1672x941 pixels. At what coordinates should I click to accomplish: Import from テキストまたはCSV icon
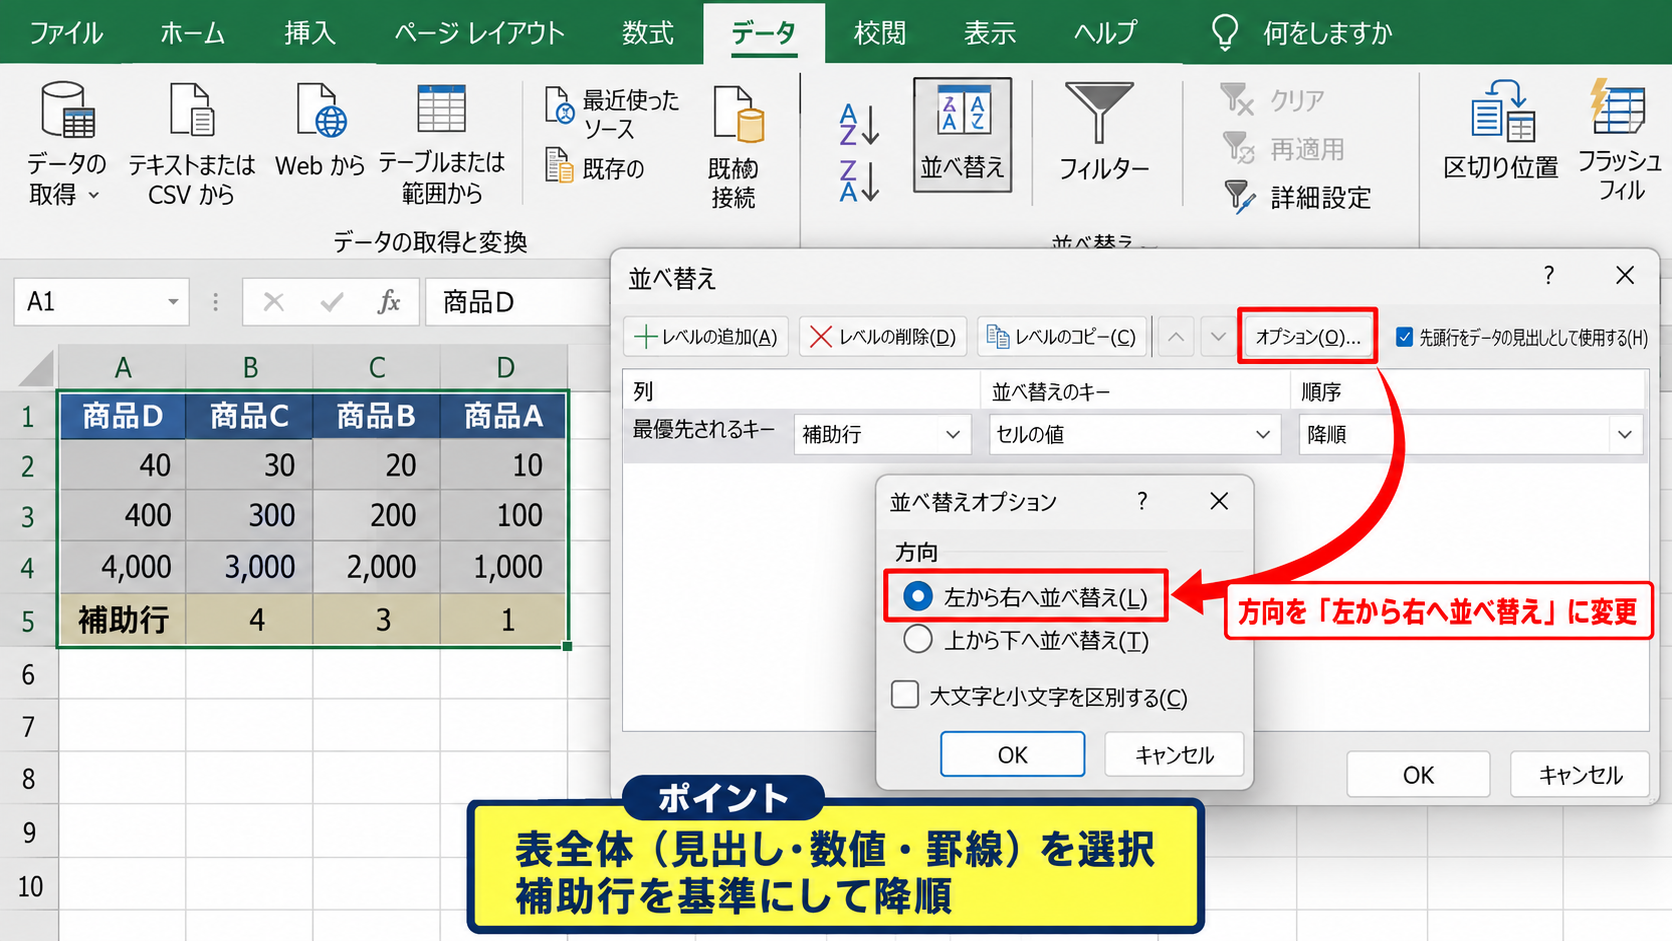[x=191, y=110]
